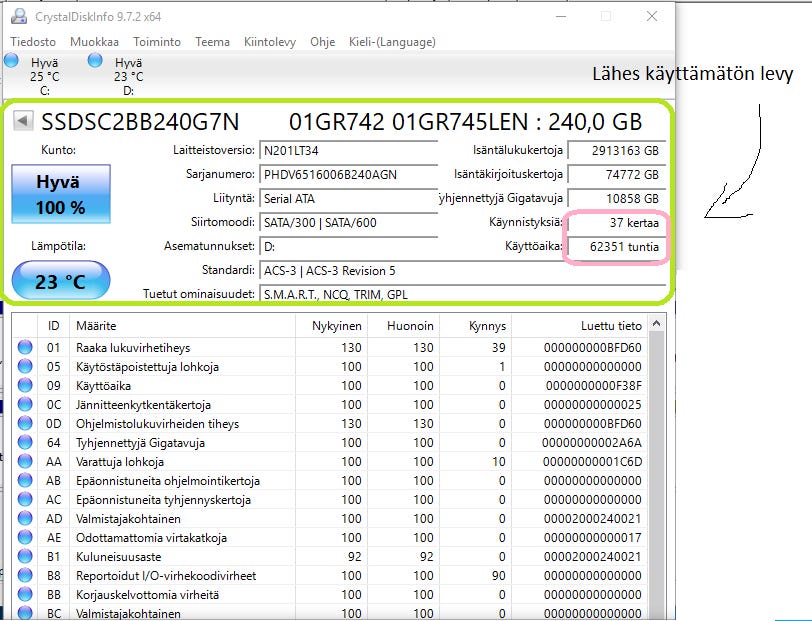The width and height of the screenshot is (812, 621).
Task: Click status orb for Käyttöaika row
Action: (26, 386)
